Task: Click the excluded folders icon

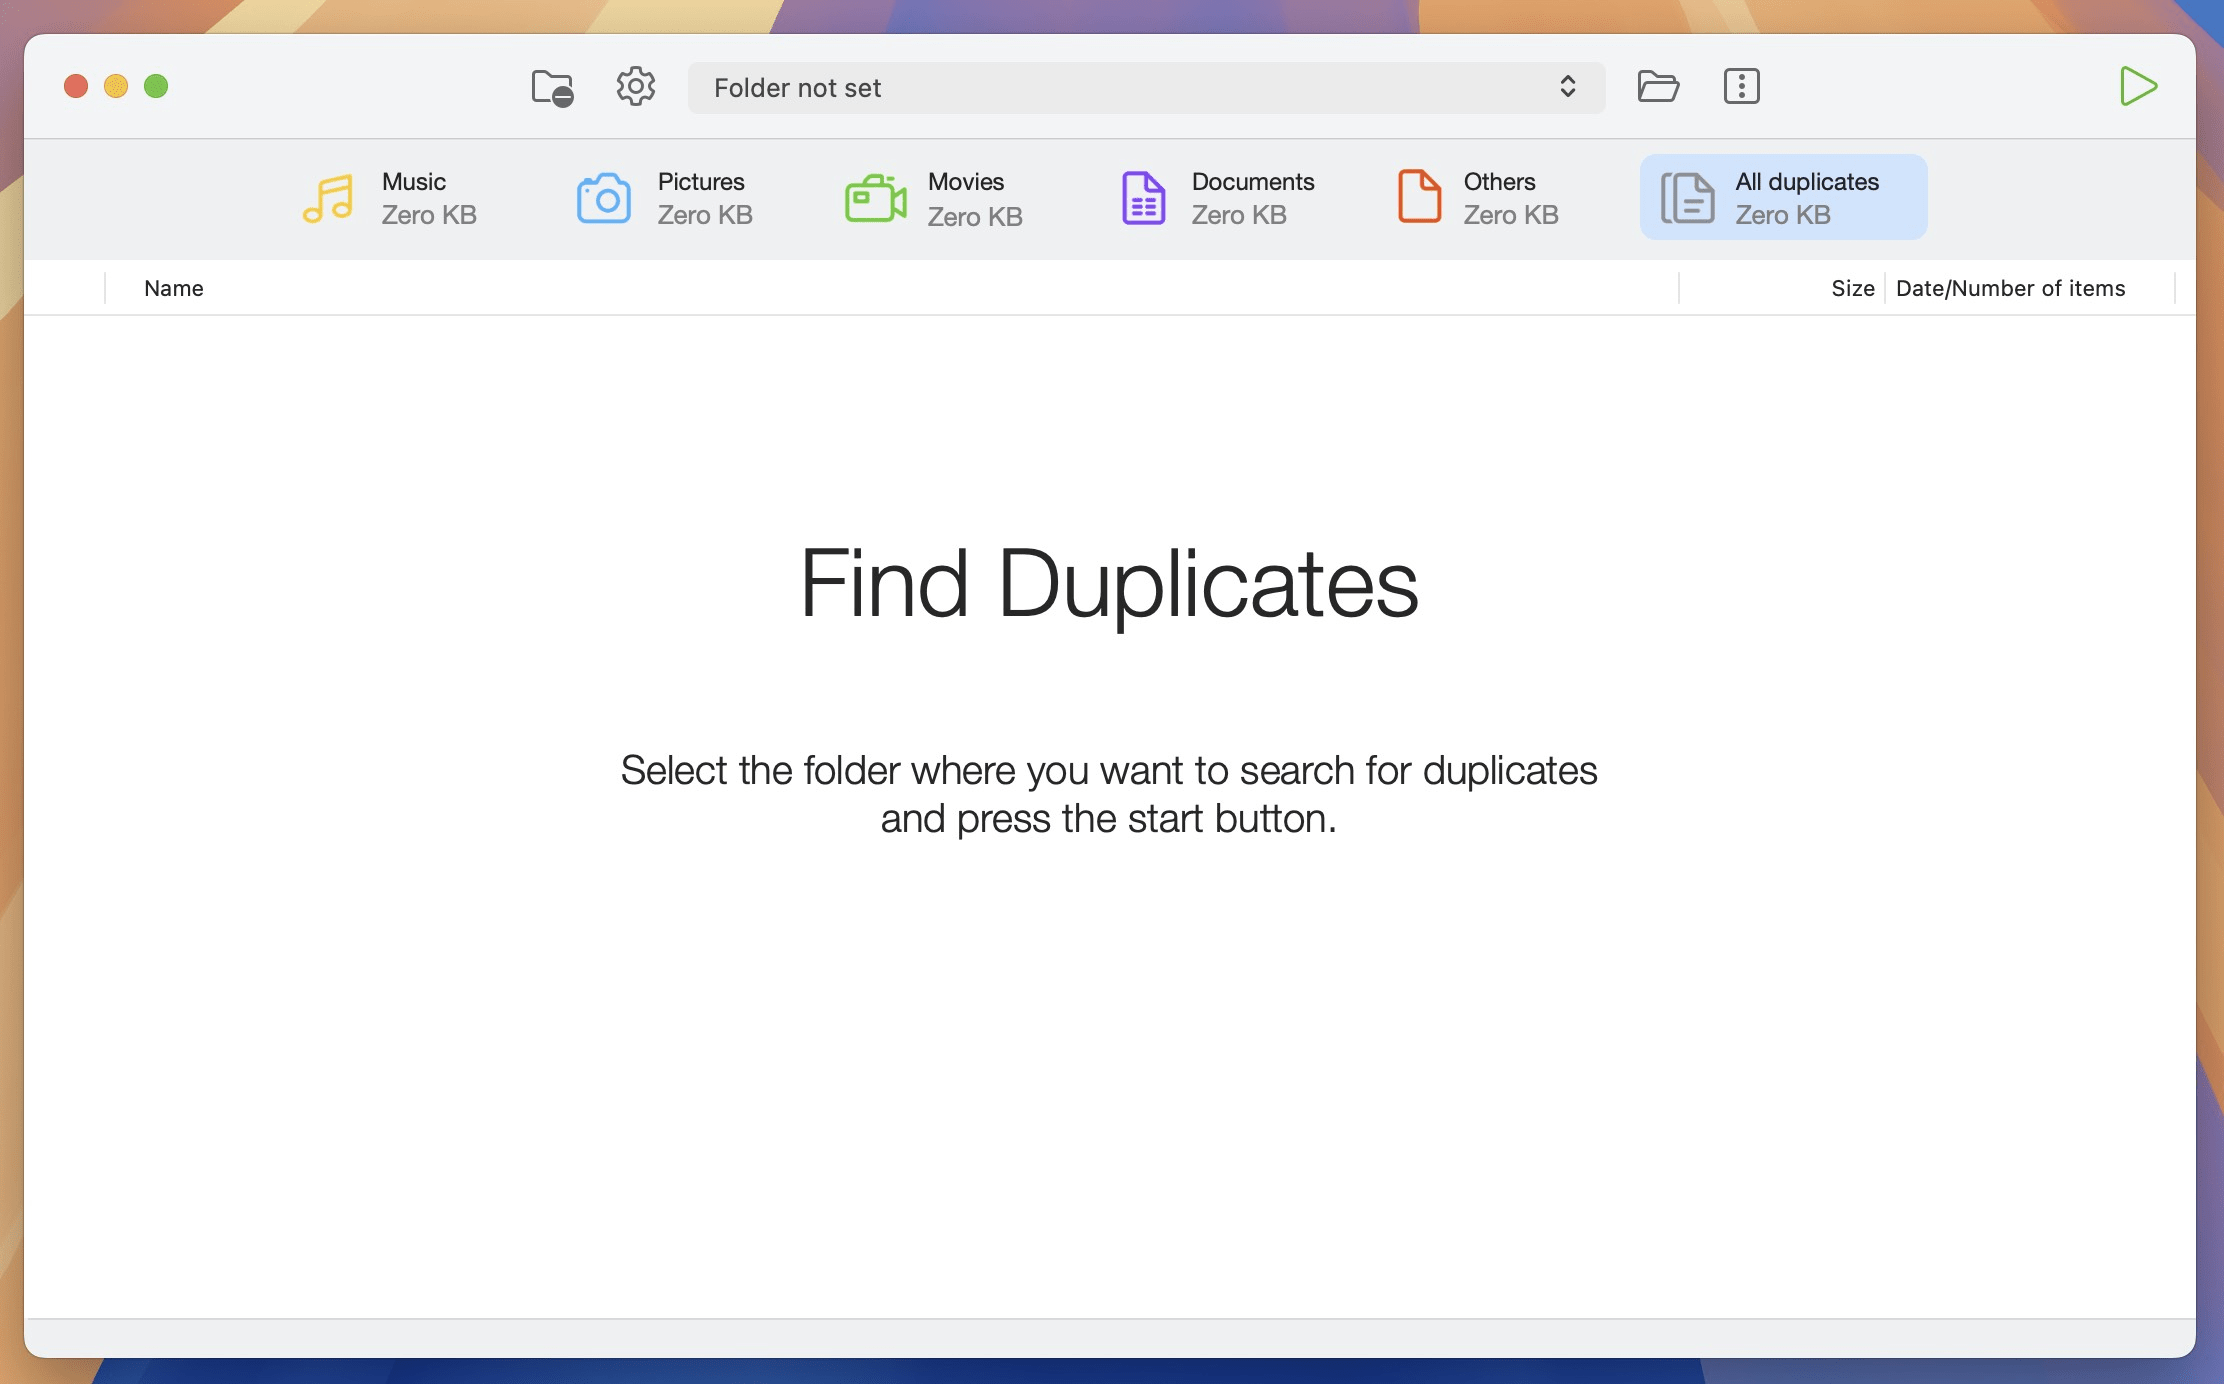Action: click(x=552, y=88)
